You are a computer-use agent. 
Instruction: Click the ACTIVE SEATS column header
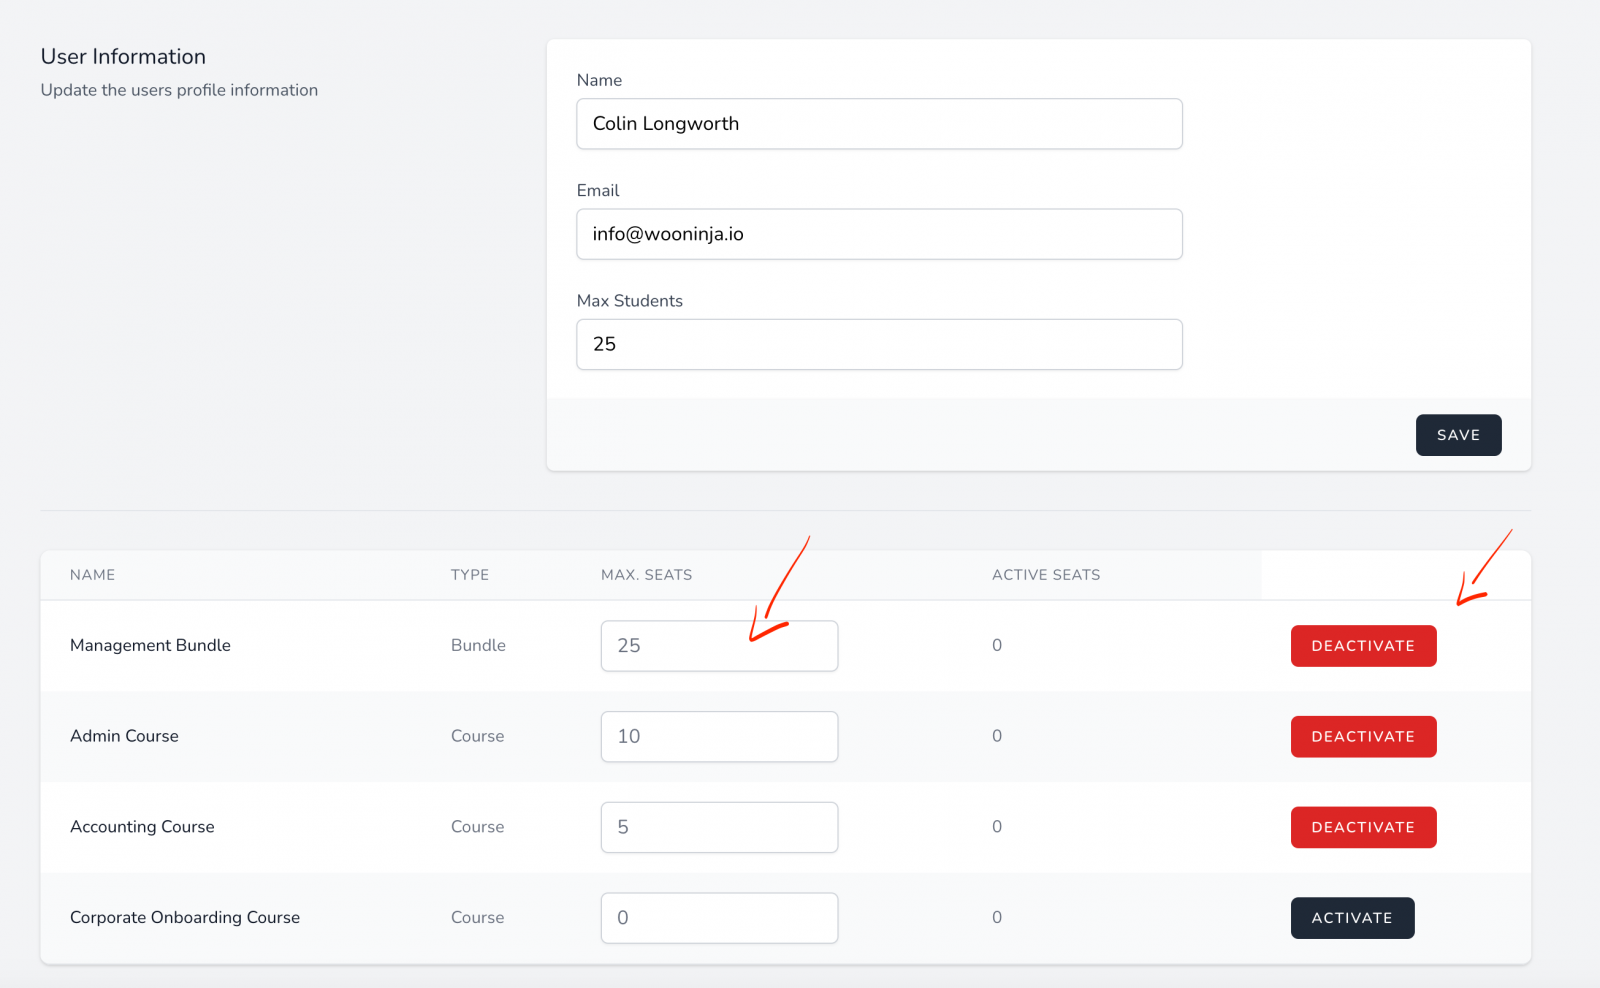pos(1046,575)
